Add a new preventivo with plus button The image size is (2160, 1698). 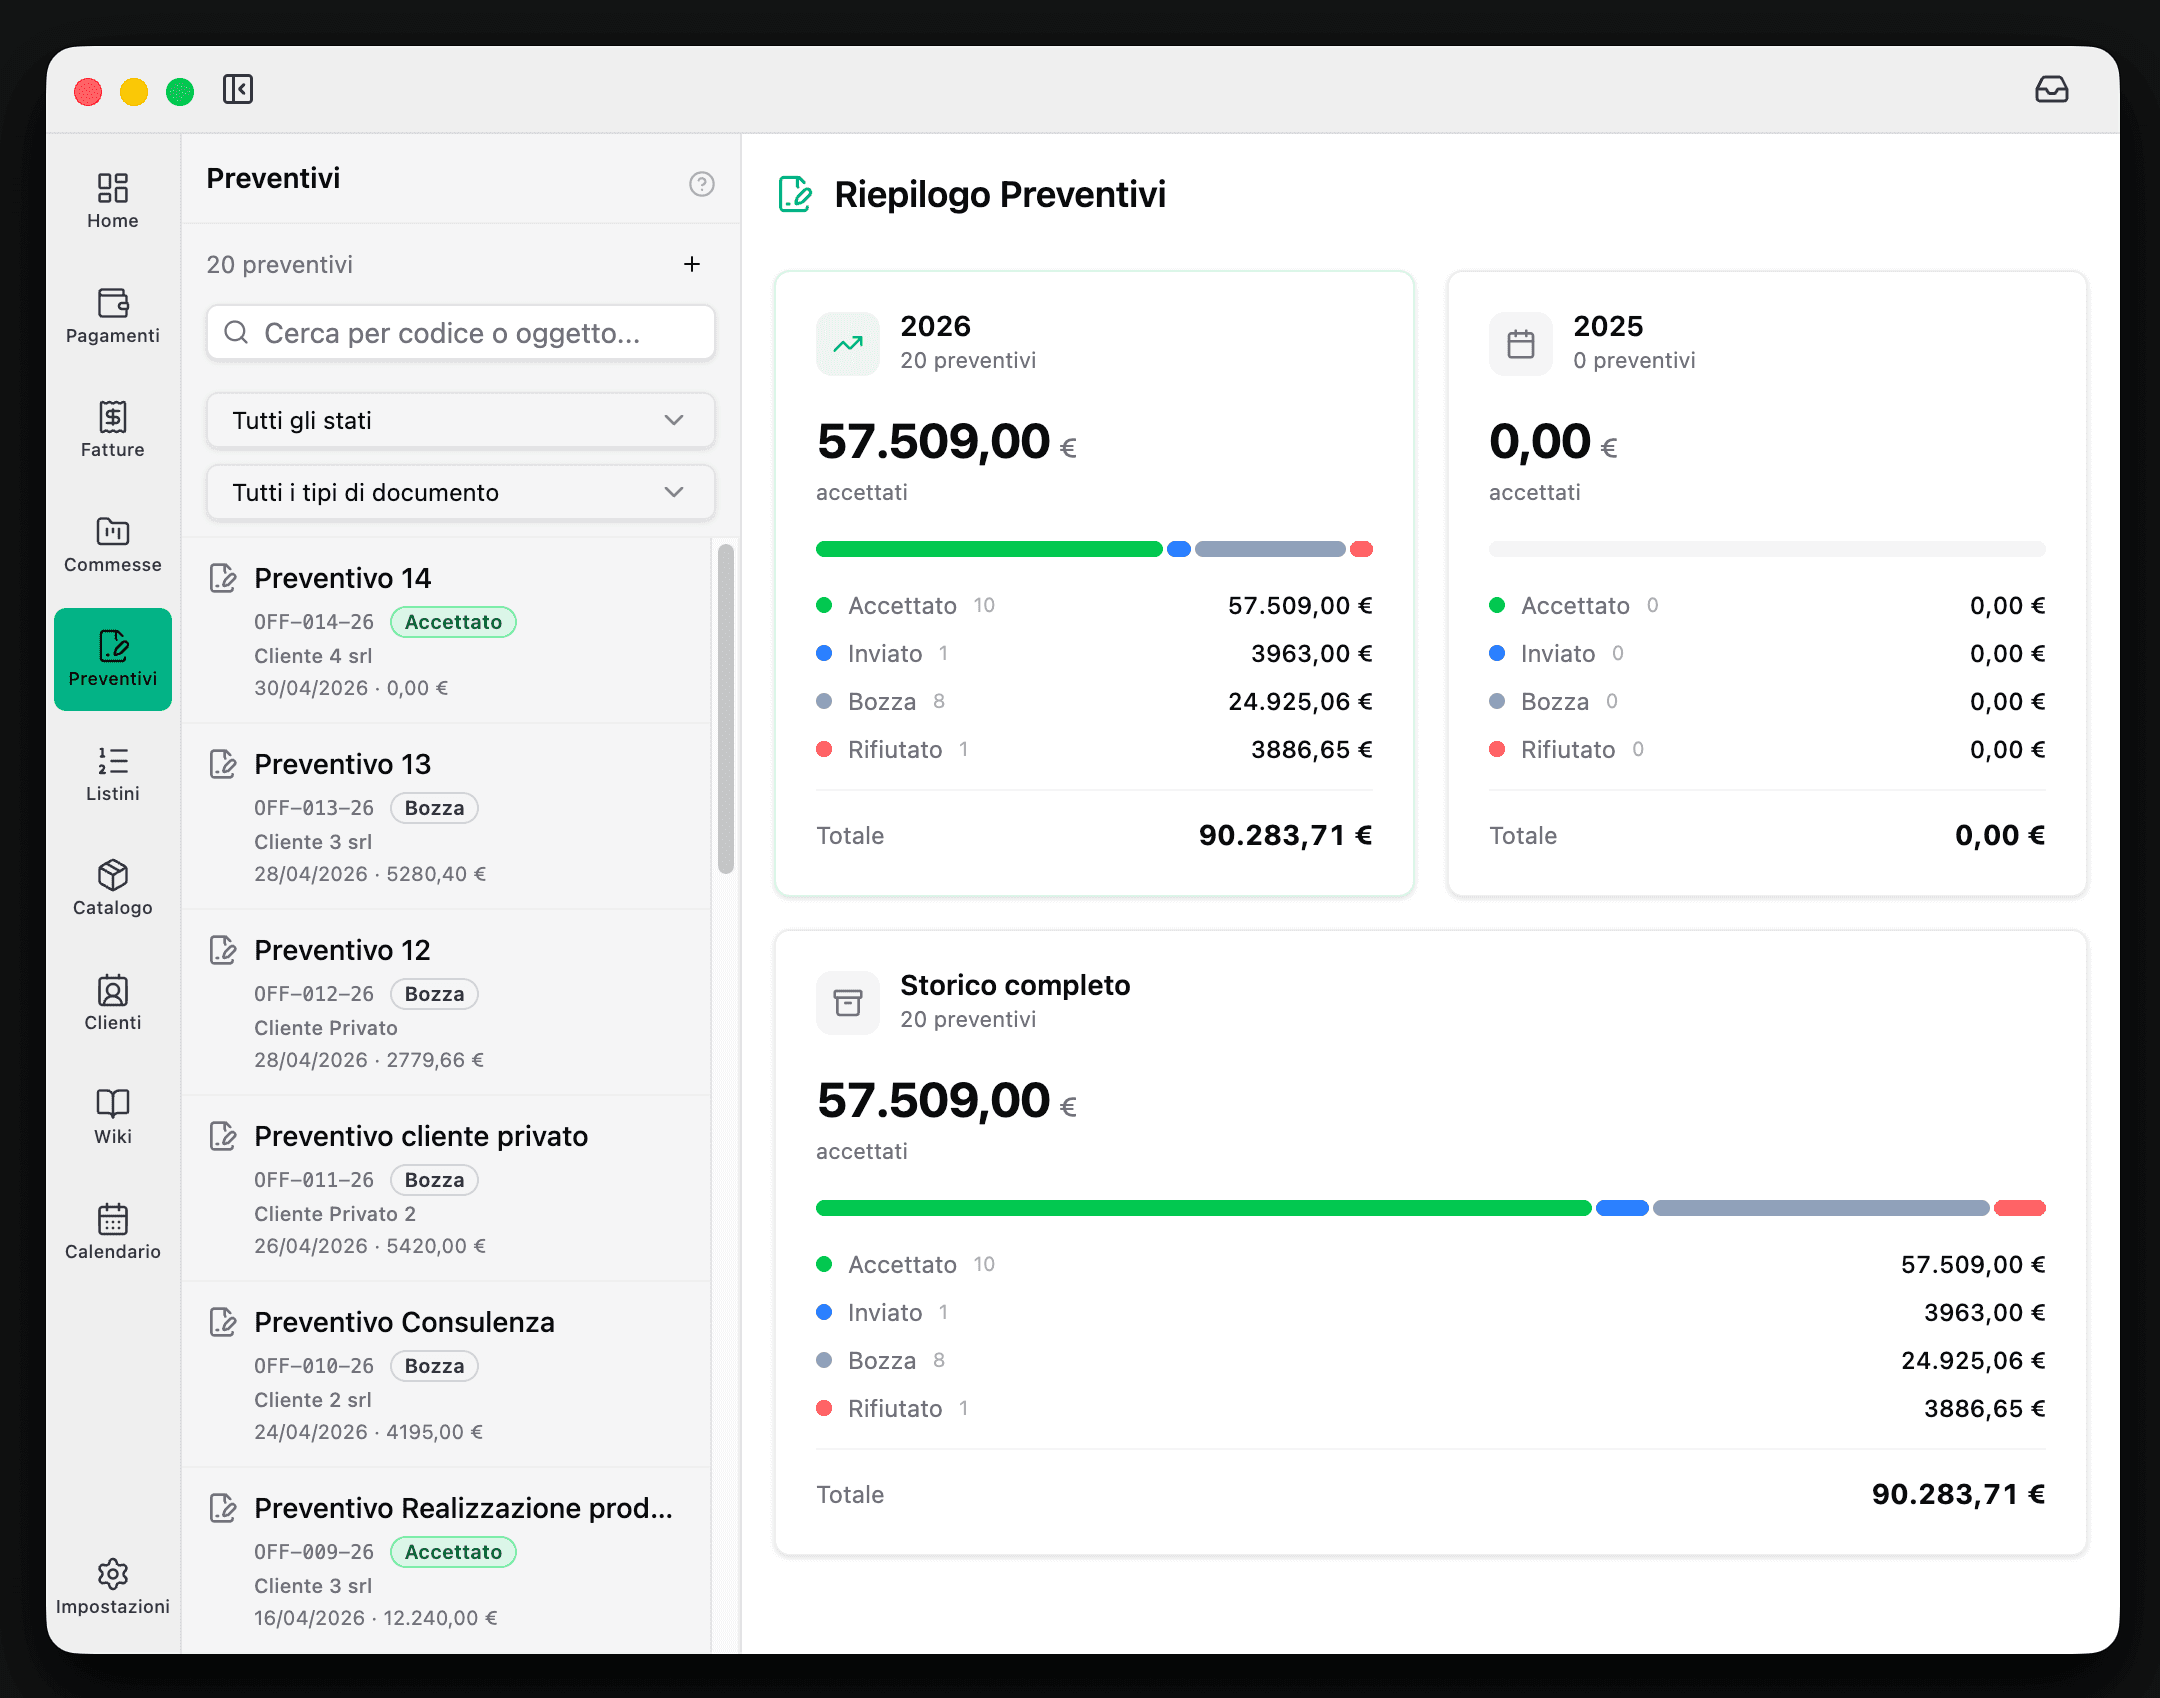point(692,264)
